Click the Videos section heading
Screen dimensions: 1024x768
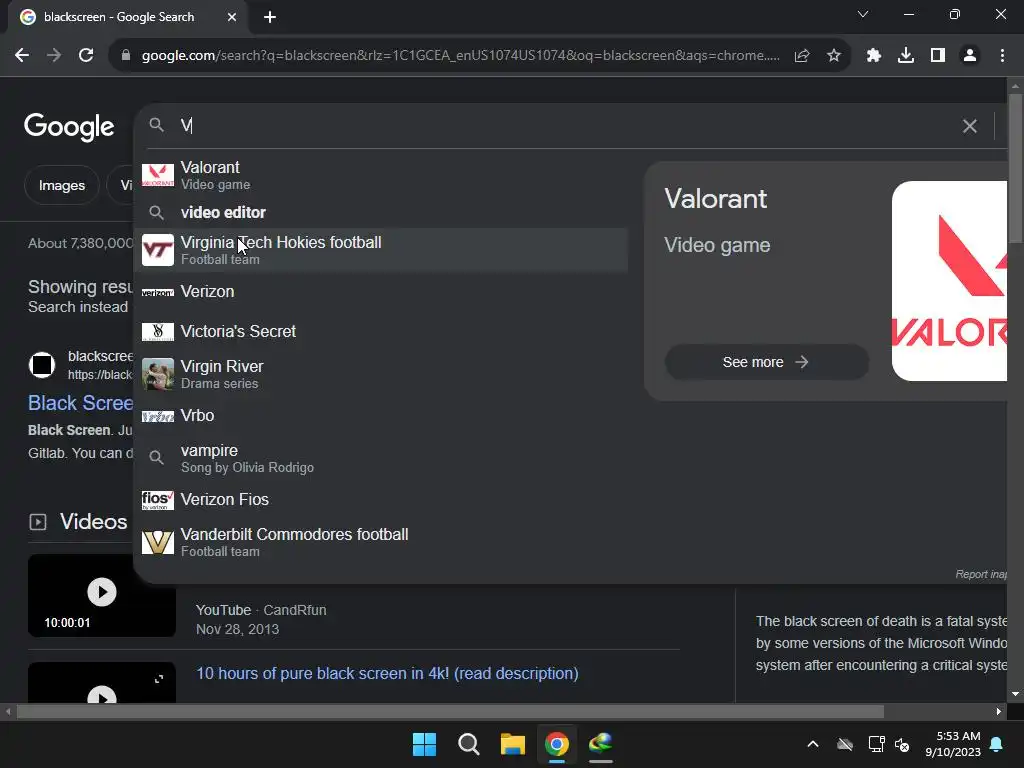tap(93, 521)
